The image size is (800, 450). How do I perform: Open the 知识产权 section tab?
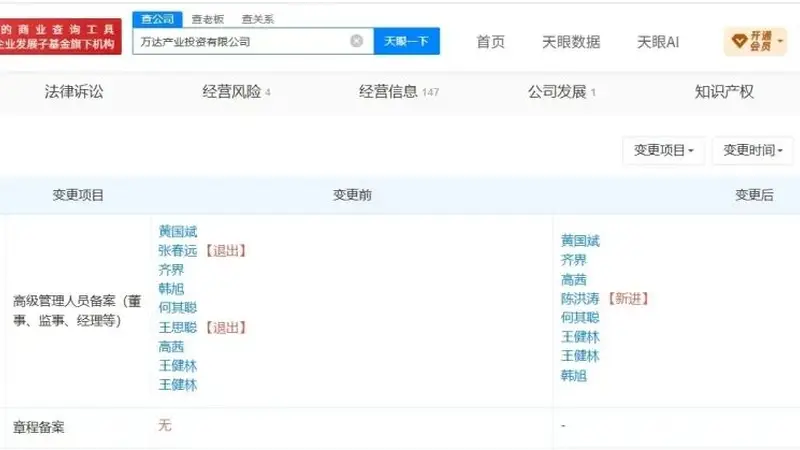click(724, 91)
